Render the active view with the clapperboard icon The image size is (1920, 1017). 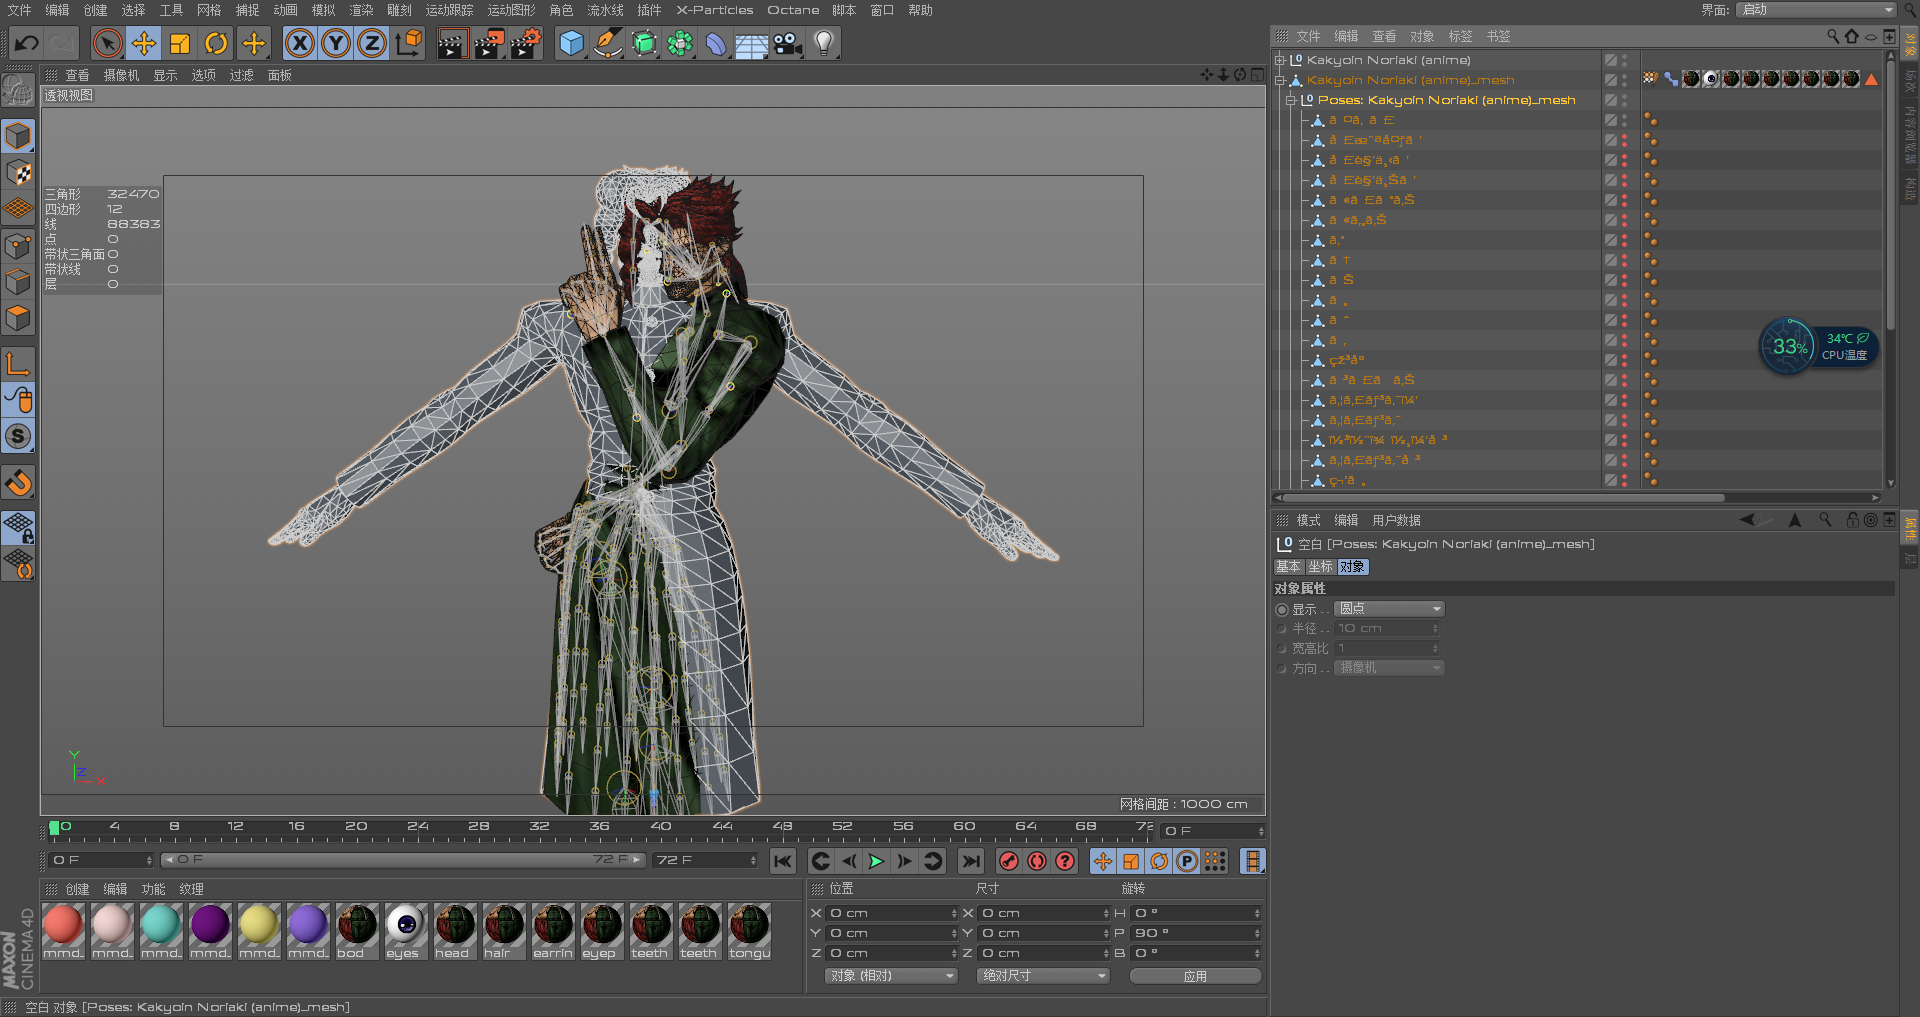pos(452,43)
